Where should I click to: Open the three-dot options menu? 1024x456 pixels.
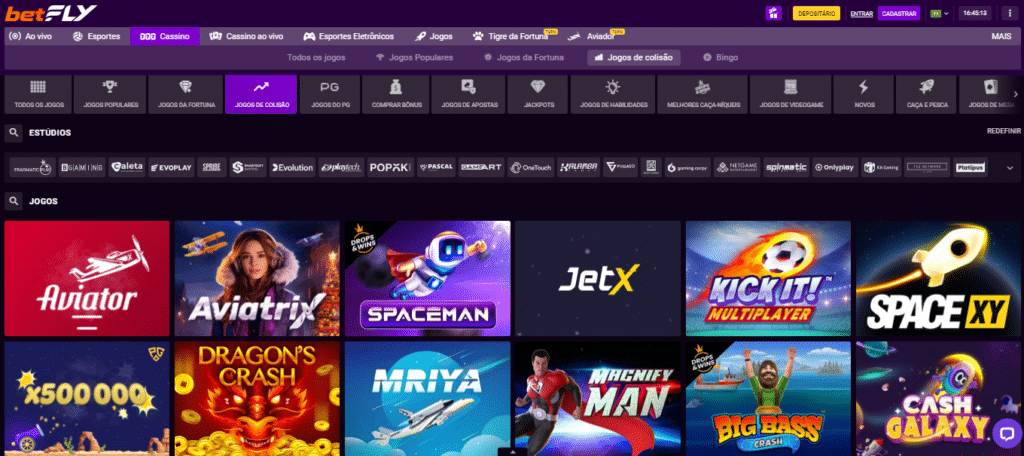coord(1010,13)
